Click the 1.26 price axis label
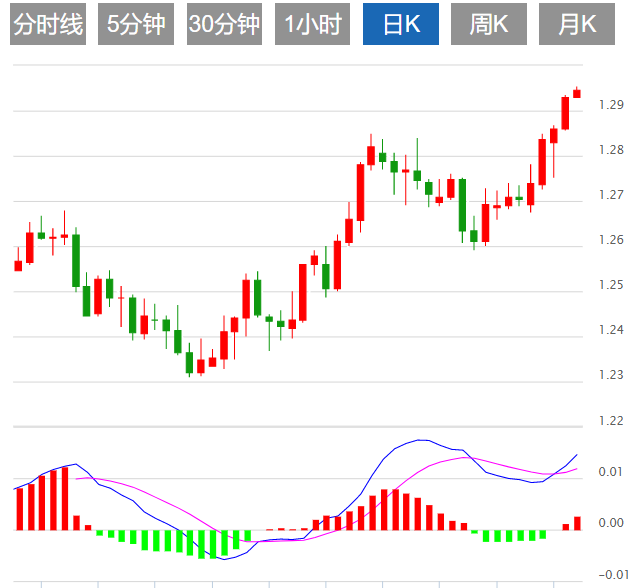 click(611, 240)
